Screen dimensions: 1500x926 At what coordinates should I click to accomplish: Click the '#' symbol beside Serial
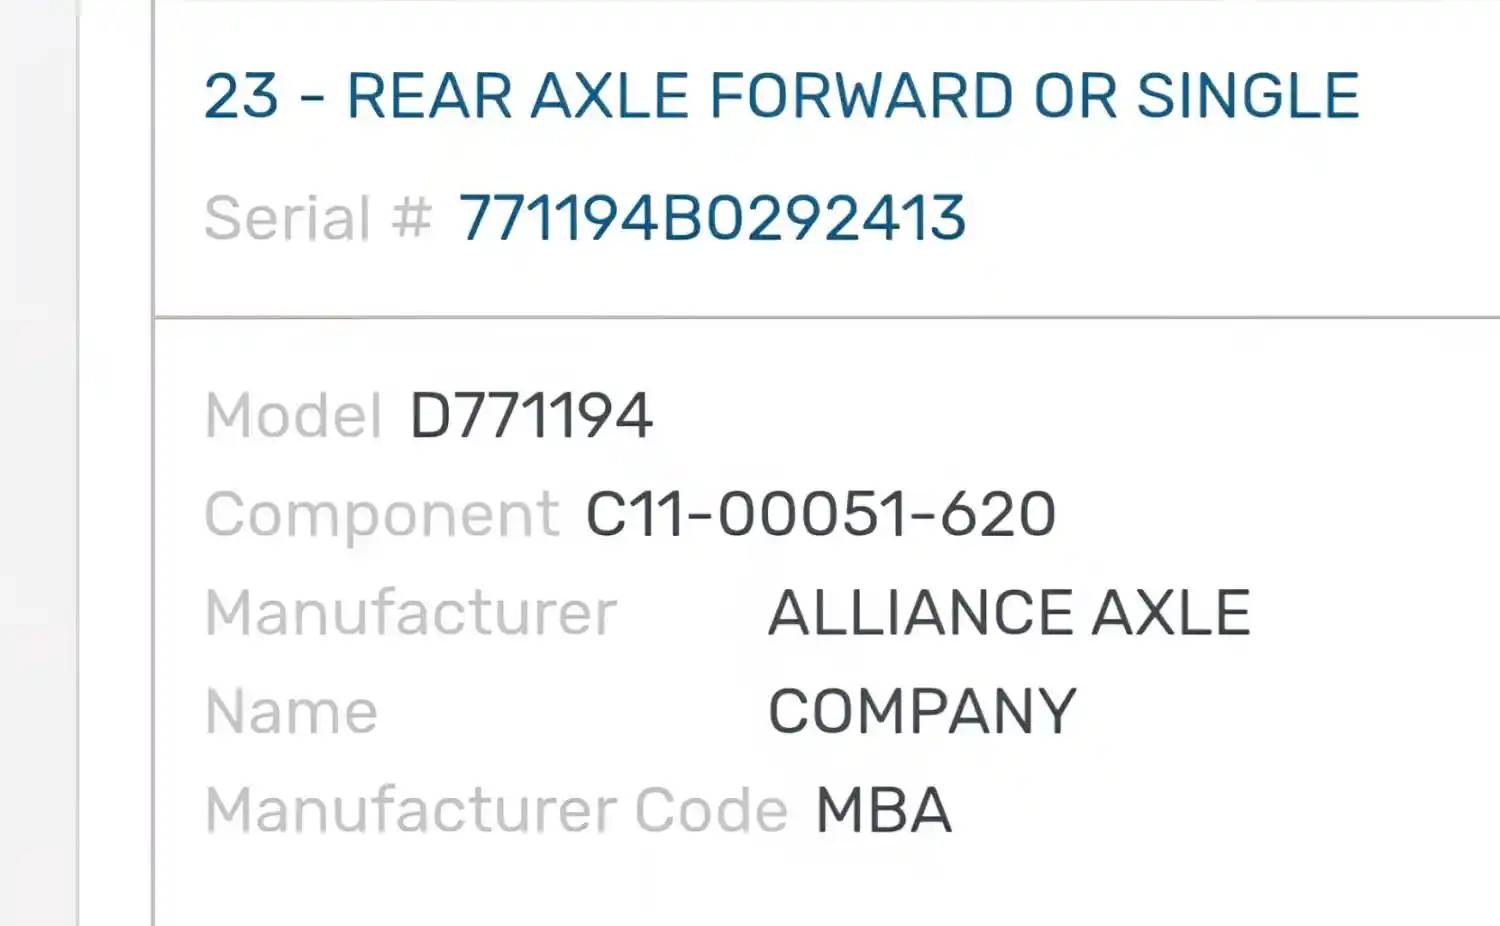pyautogui.click(x=411, y=218)
